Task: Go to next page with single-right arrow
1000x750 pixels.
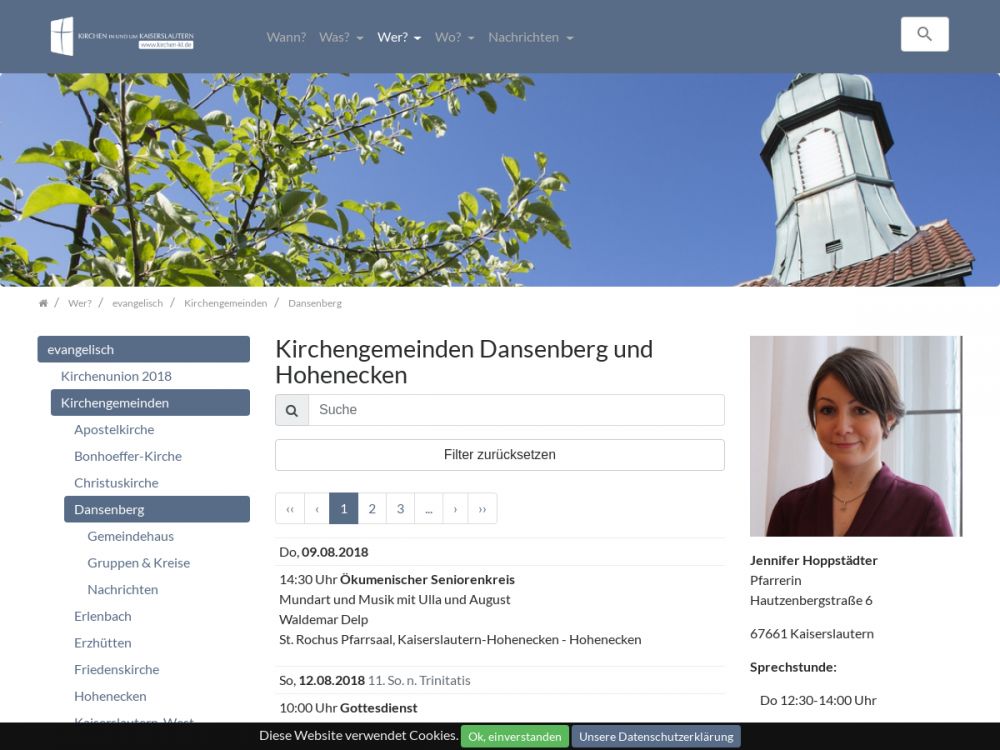Action: 455,509
